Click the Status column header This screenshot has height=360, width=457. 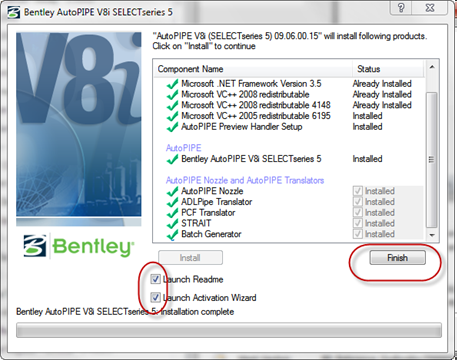point(388,69)
